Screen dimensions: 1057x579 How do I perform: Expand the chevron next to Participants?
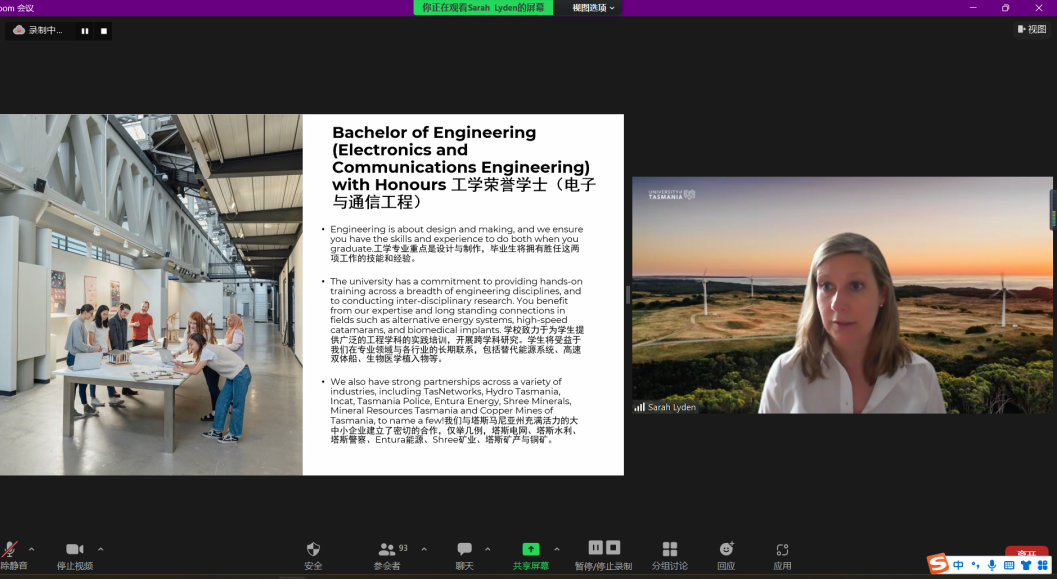[x=424, y=549]
